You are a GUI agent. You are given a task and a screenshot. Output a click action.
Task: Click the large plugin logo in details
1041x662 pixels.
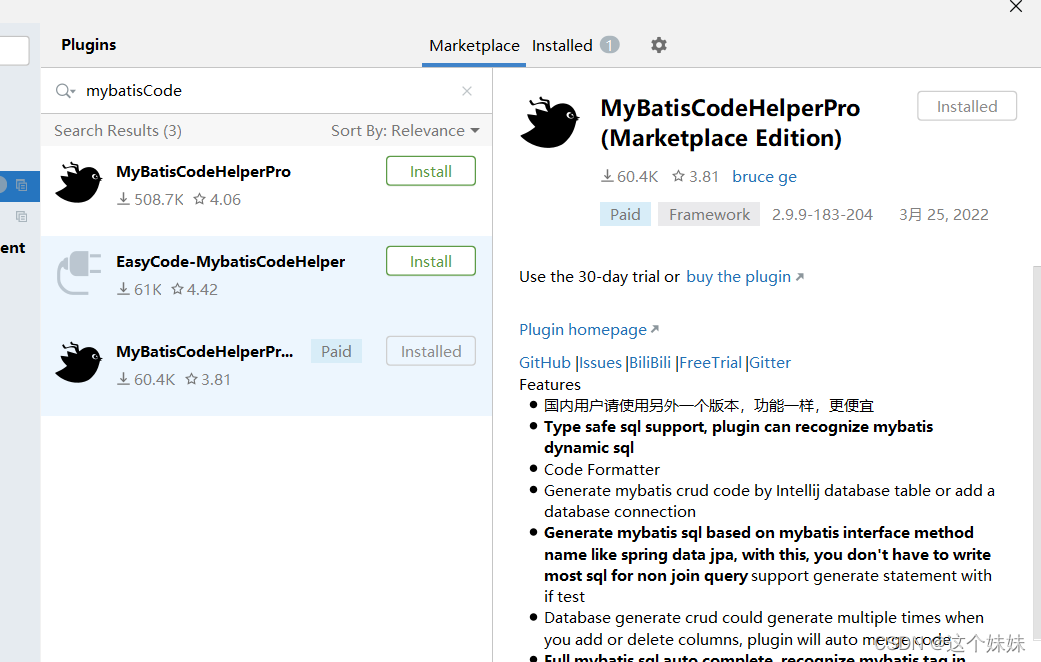(550, 124)
